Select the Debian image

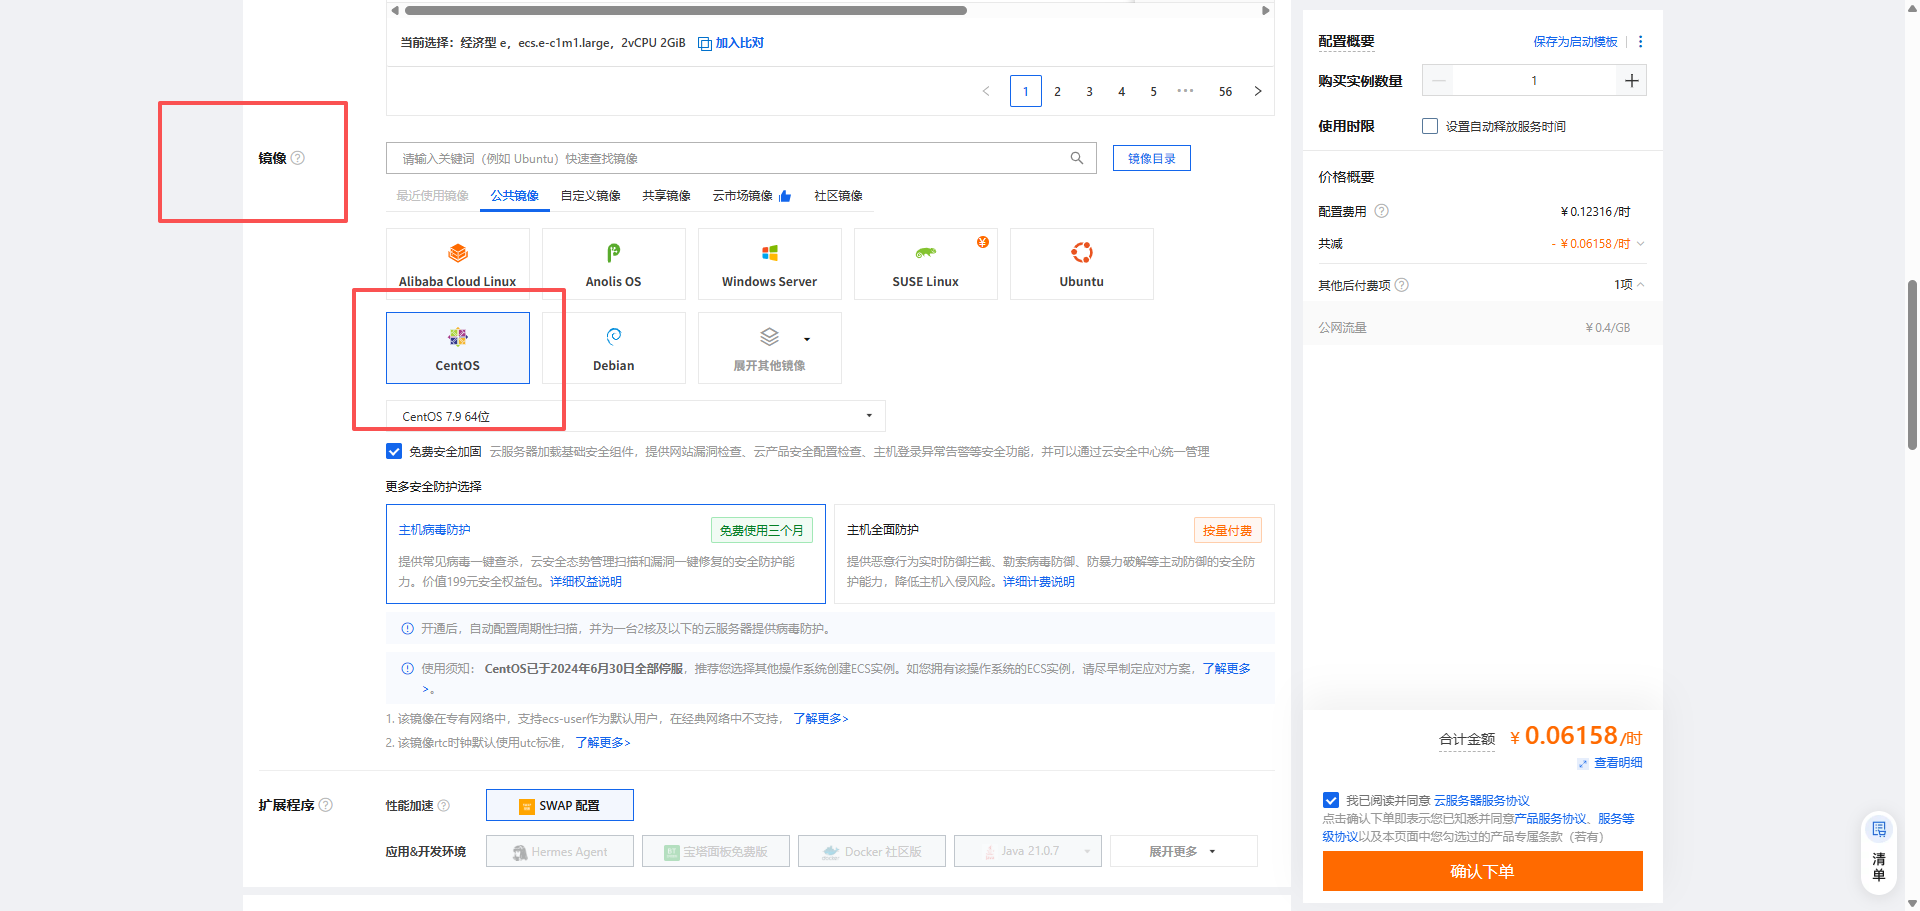[x=614, y=348]
